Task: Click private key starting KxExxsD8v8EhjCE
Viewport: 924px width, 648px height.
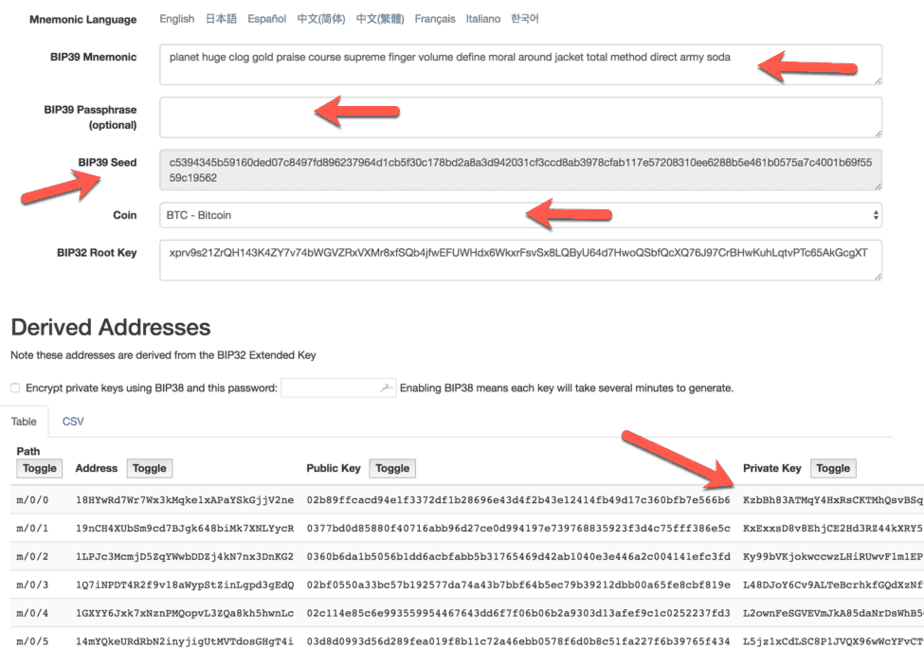Action: click(x=833, y=528)
